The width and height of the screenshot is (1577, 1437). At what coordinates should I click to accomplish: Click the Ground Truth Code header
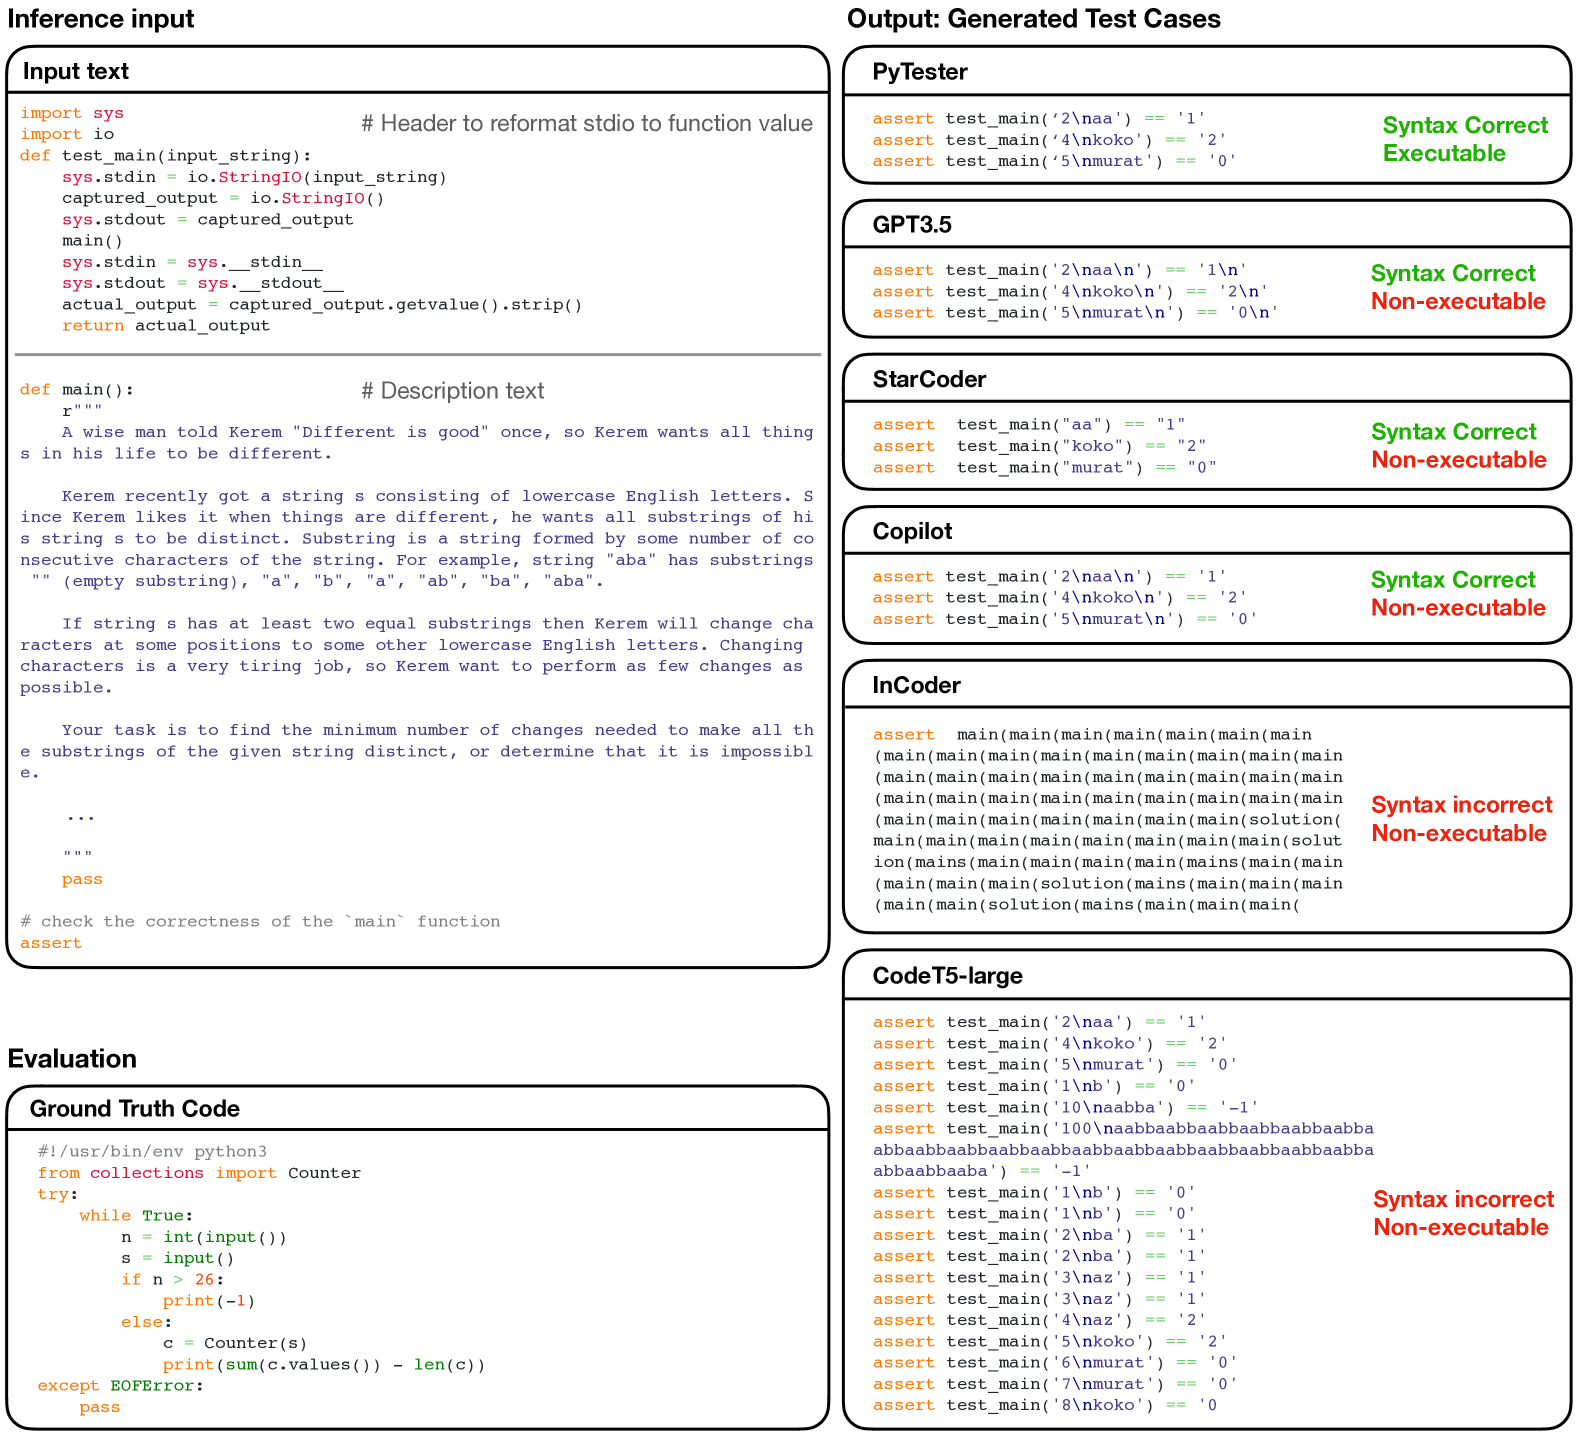click(x=134, y=1109)
